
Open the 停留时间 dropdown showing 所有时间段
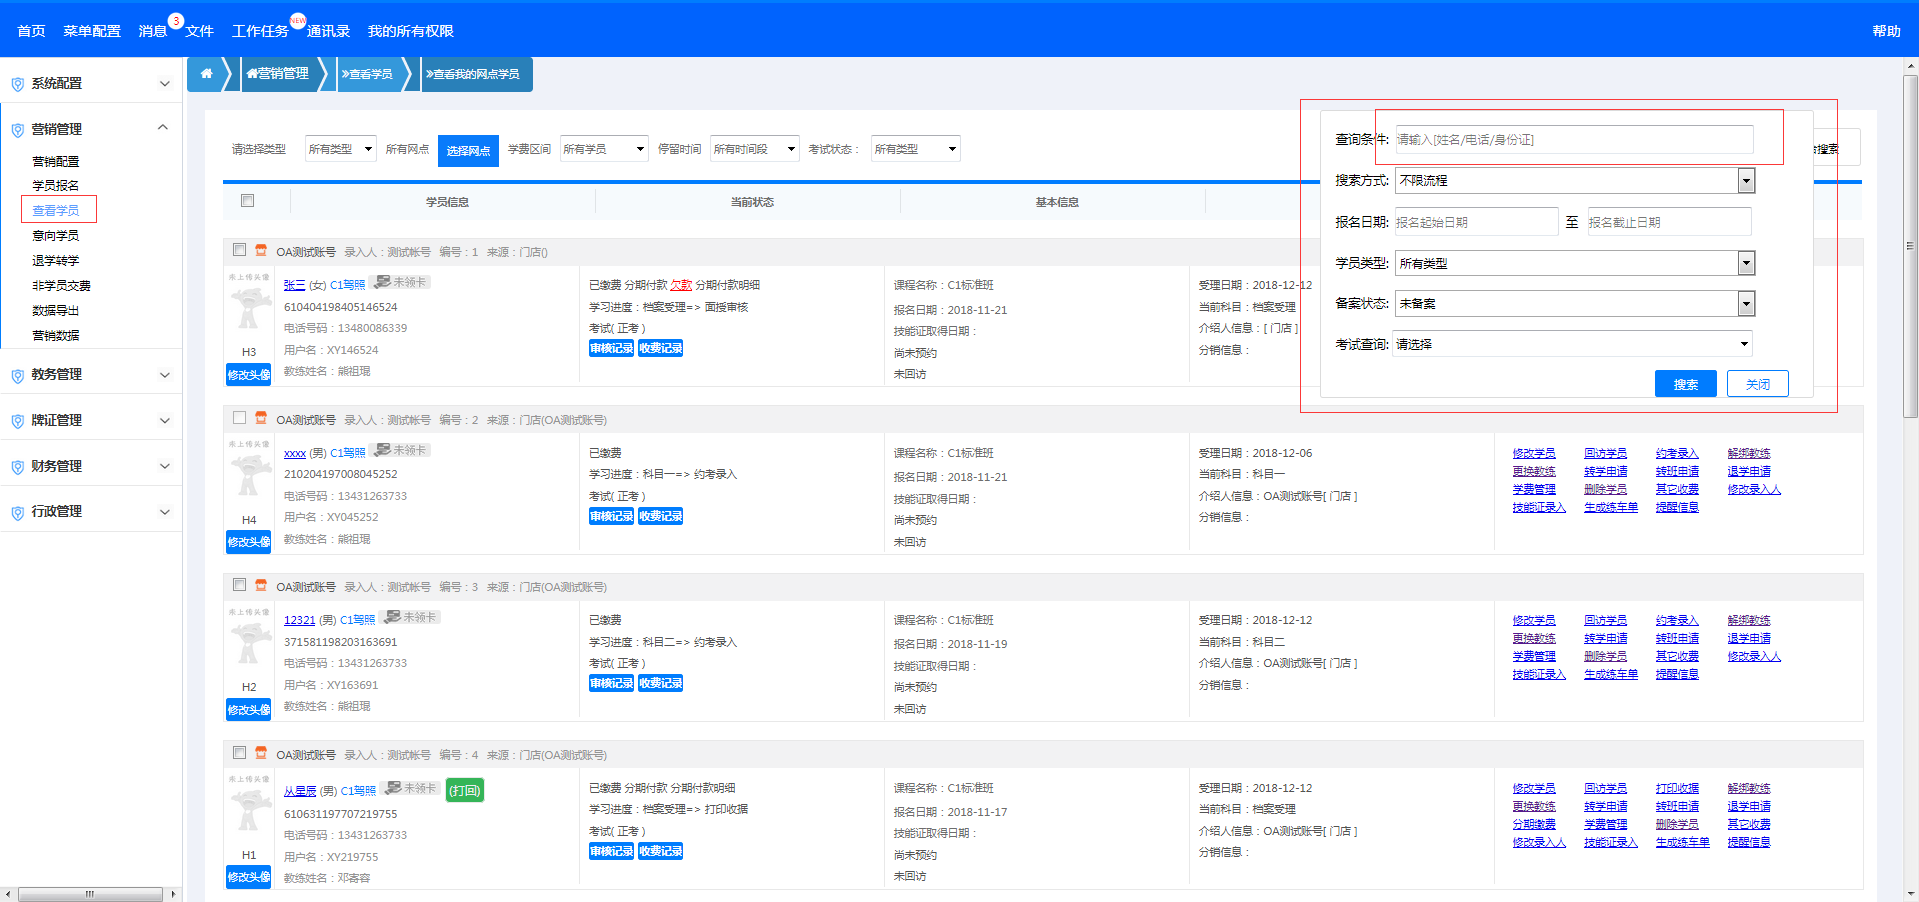755,149
